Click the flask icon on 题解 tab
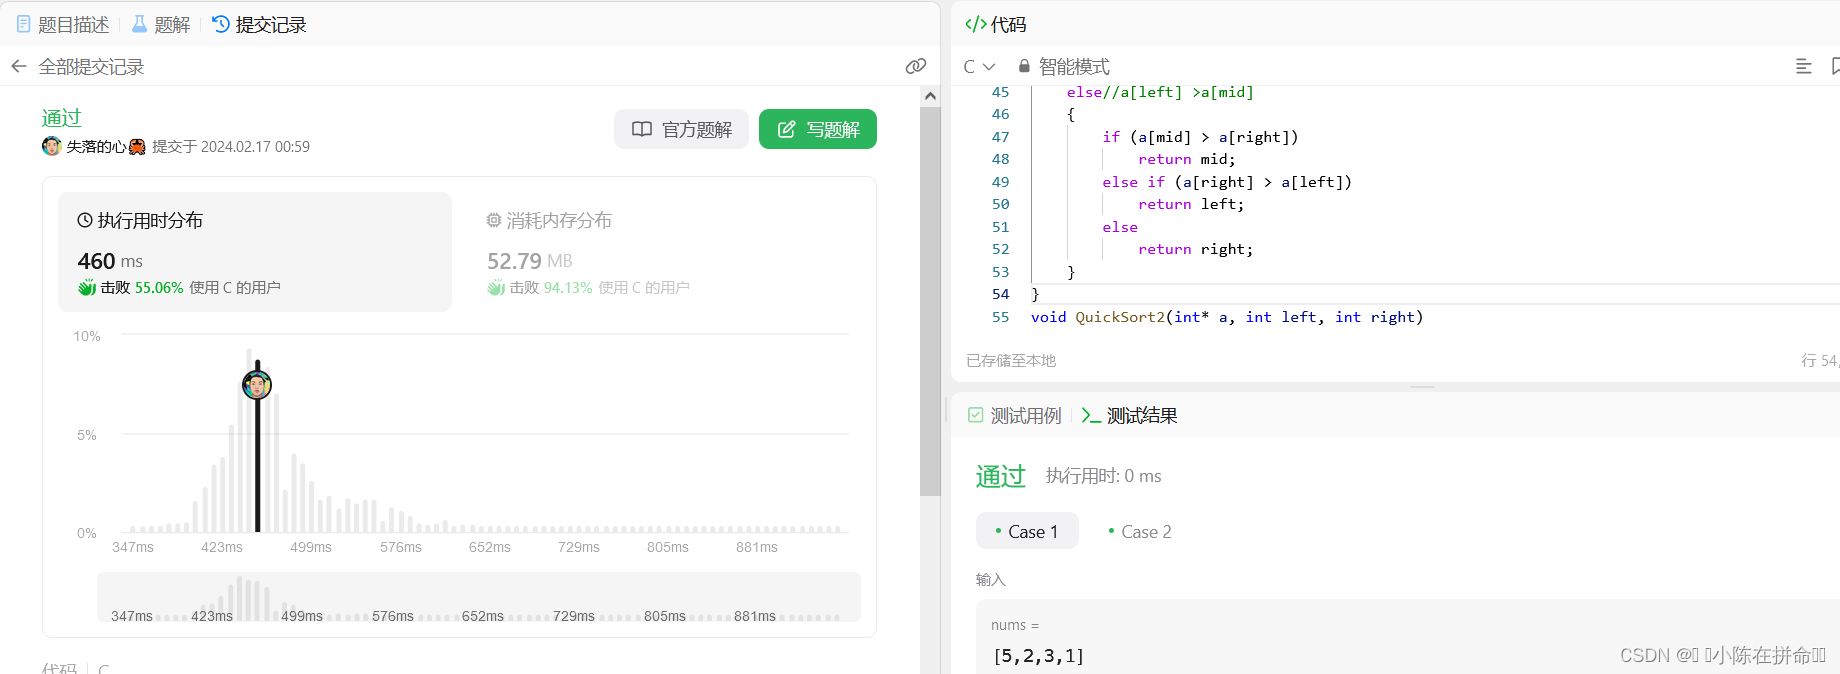 [140, 24]
